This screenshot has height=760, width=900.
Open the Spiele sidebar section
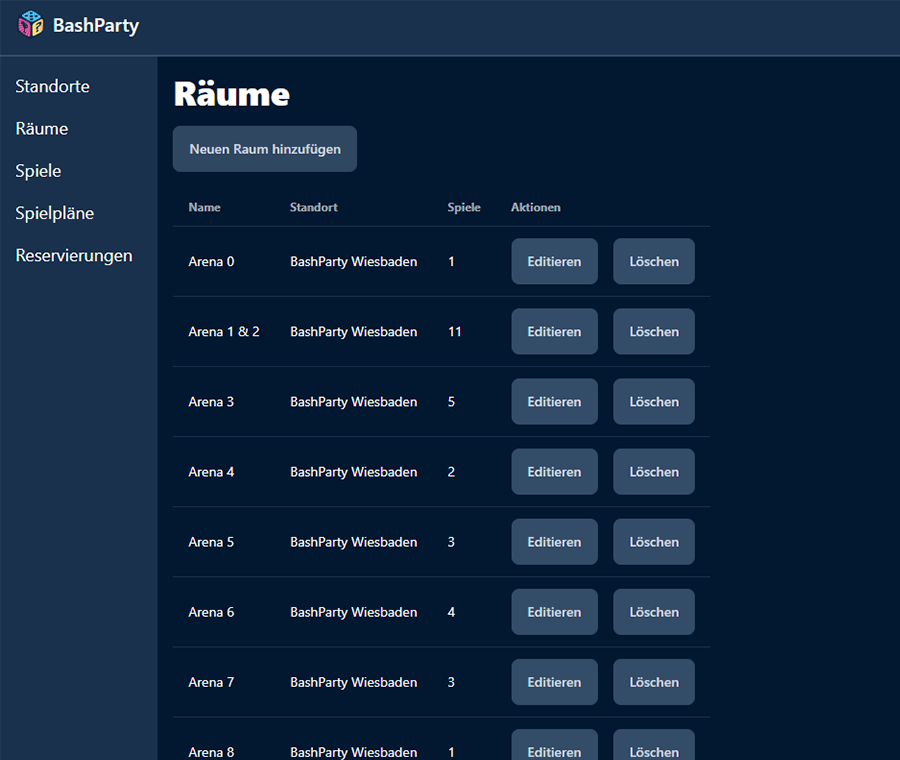coord(38,171)
